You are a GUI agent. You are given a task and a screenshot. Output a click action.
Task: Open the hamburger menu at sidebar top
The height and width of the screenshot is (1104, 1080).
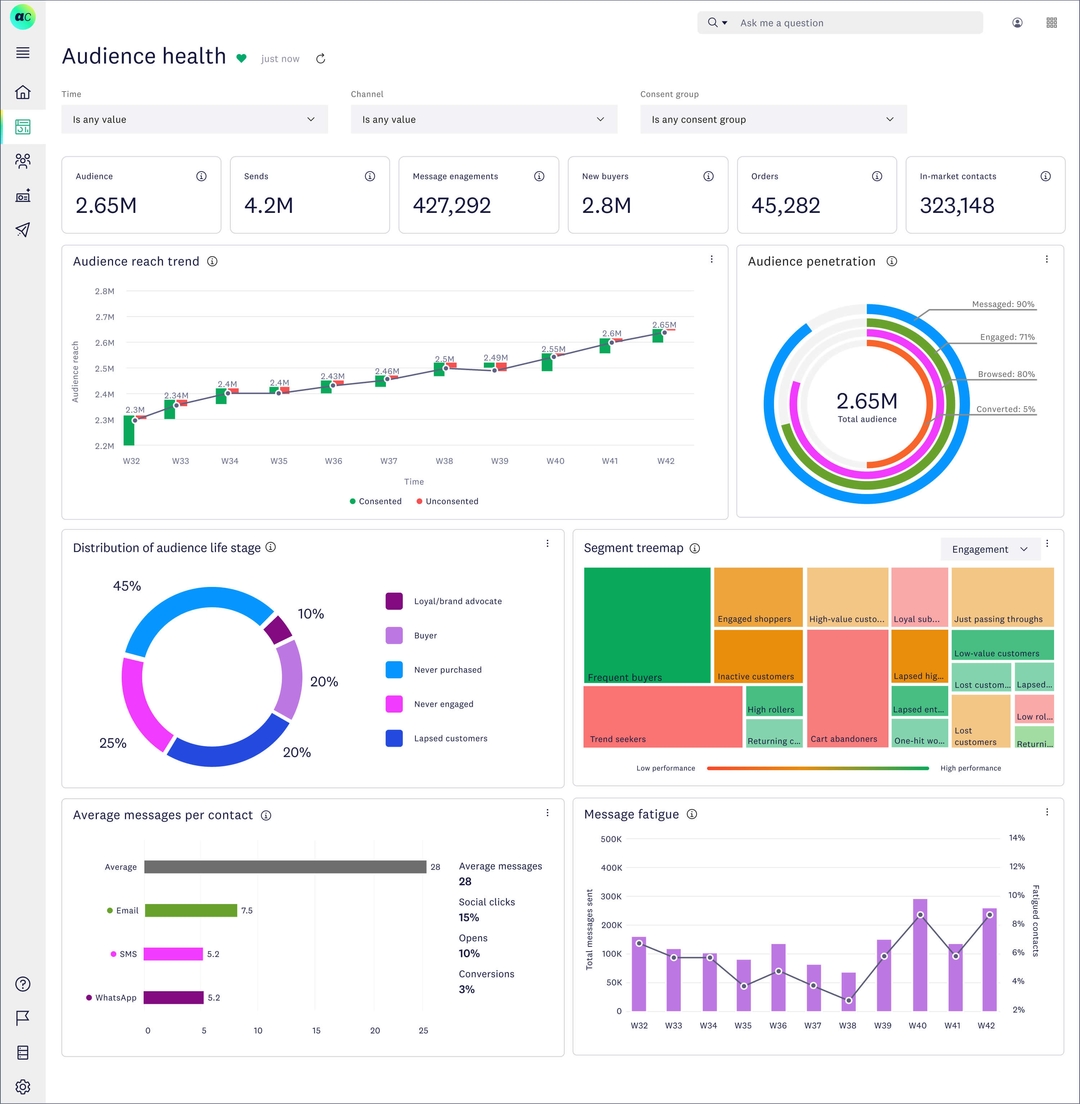pyautogui.click(x=22, y=53)
